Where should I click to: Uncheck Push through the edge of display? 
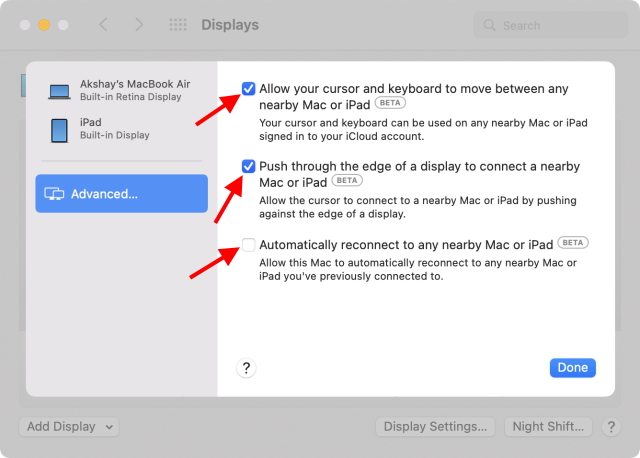[248, 166]
